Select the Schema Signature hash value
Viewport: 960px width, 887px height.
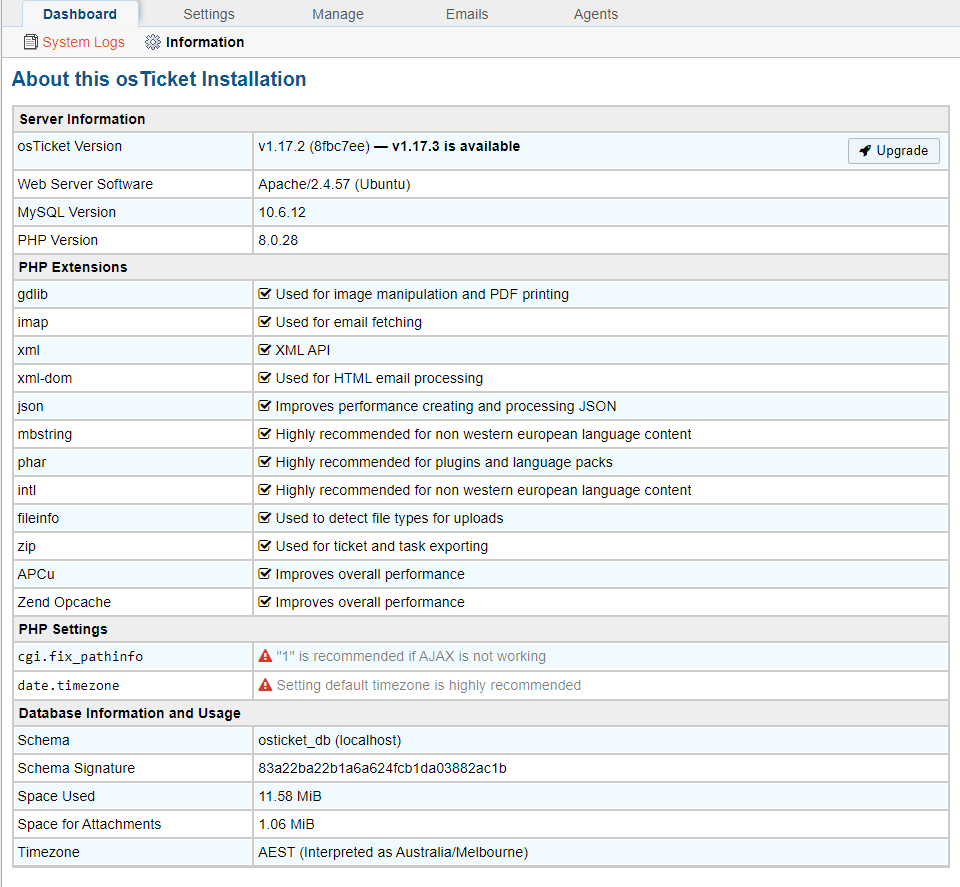click(x=382, y=768)
